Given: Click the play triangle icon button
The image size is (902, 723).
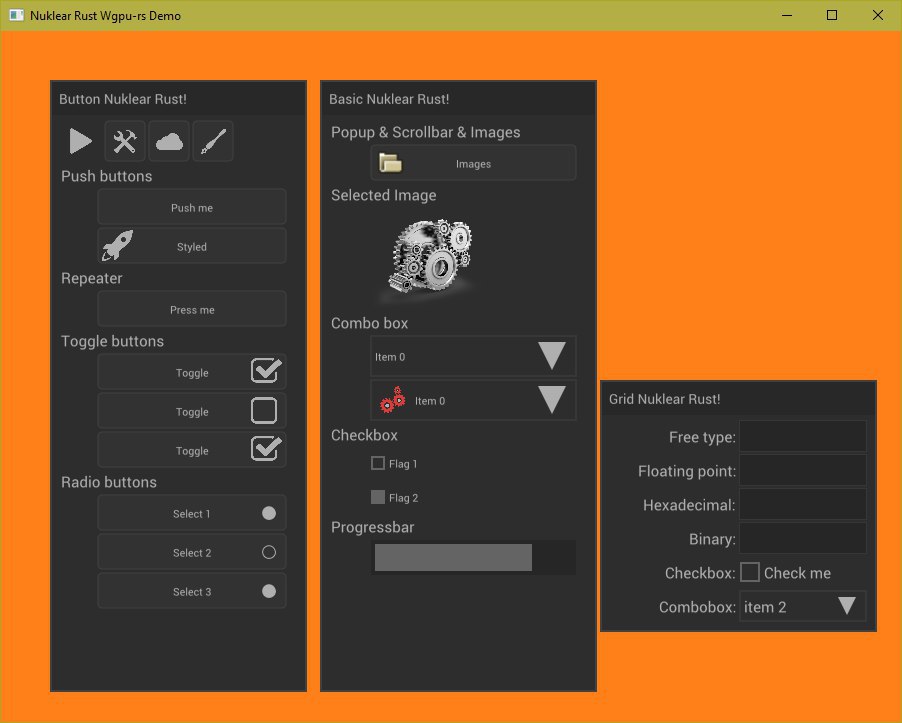Looking at the screenshot, I should pyautogui.click(x=81, y=141).
